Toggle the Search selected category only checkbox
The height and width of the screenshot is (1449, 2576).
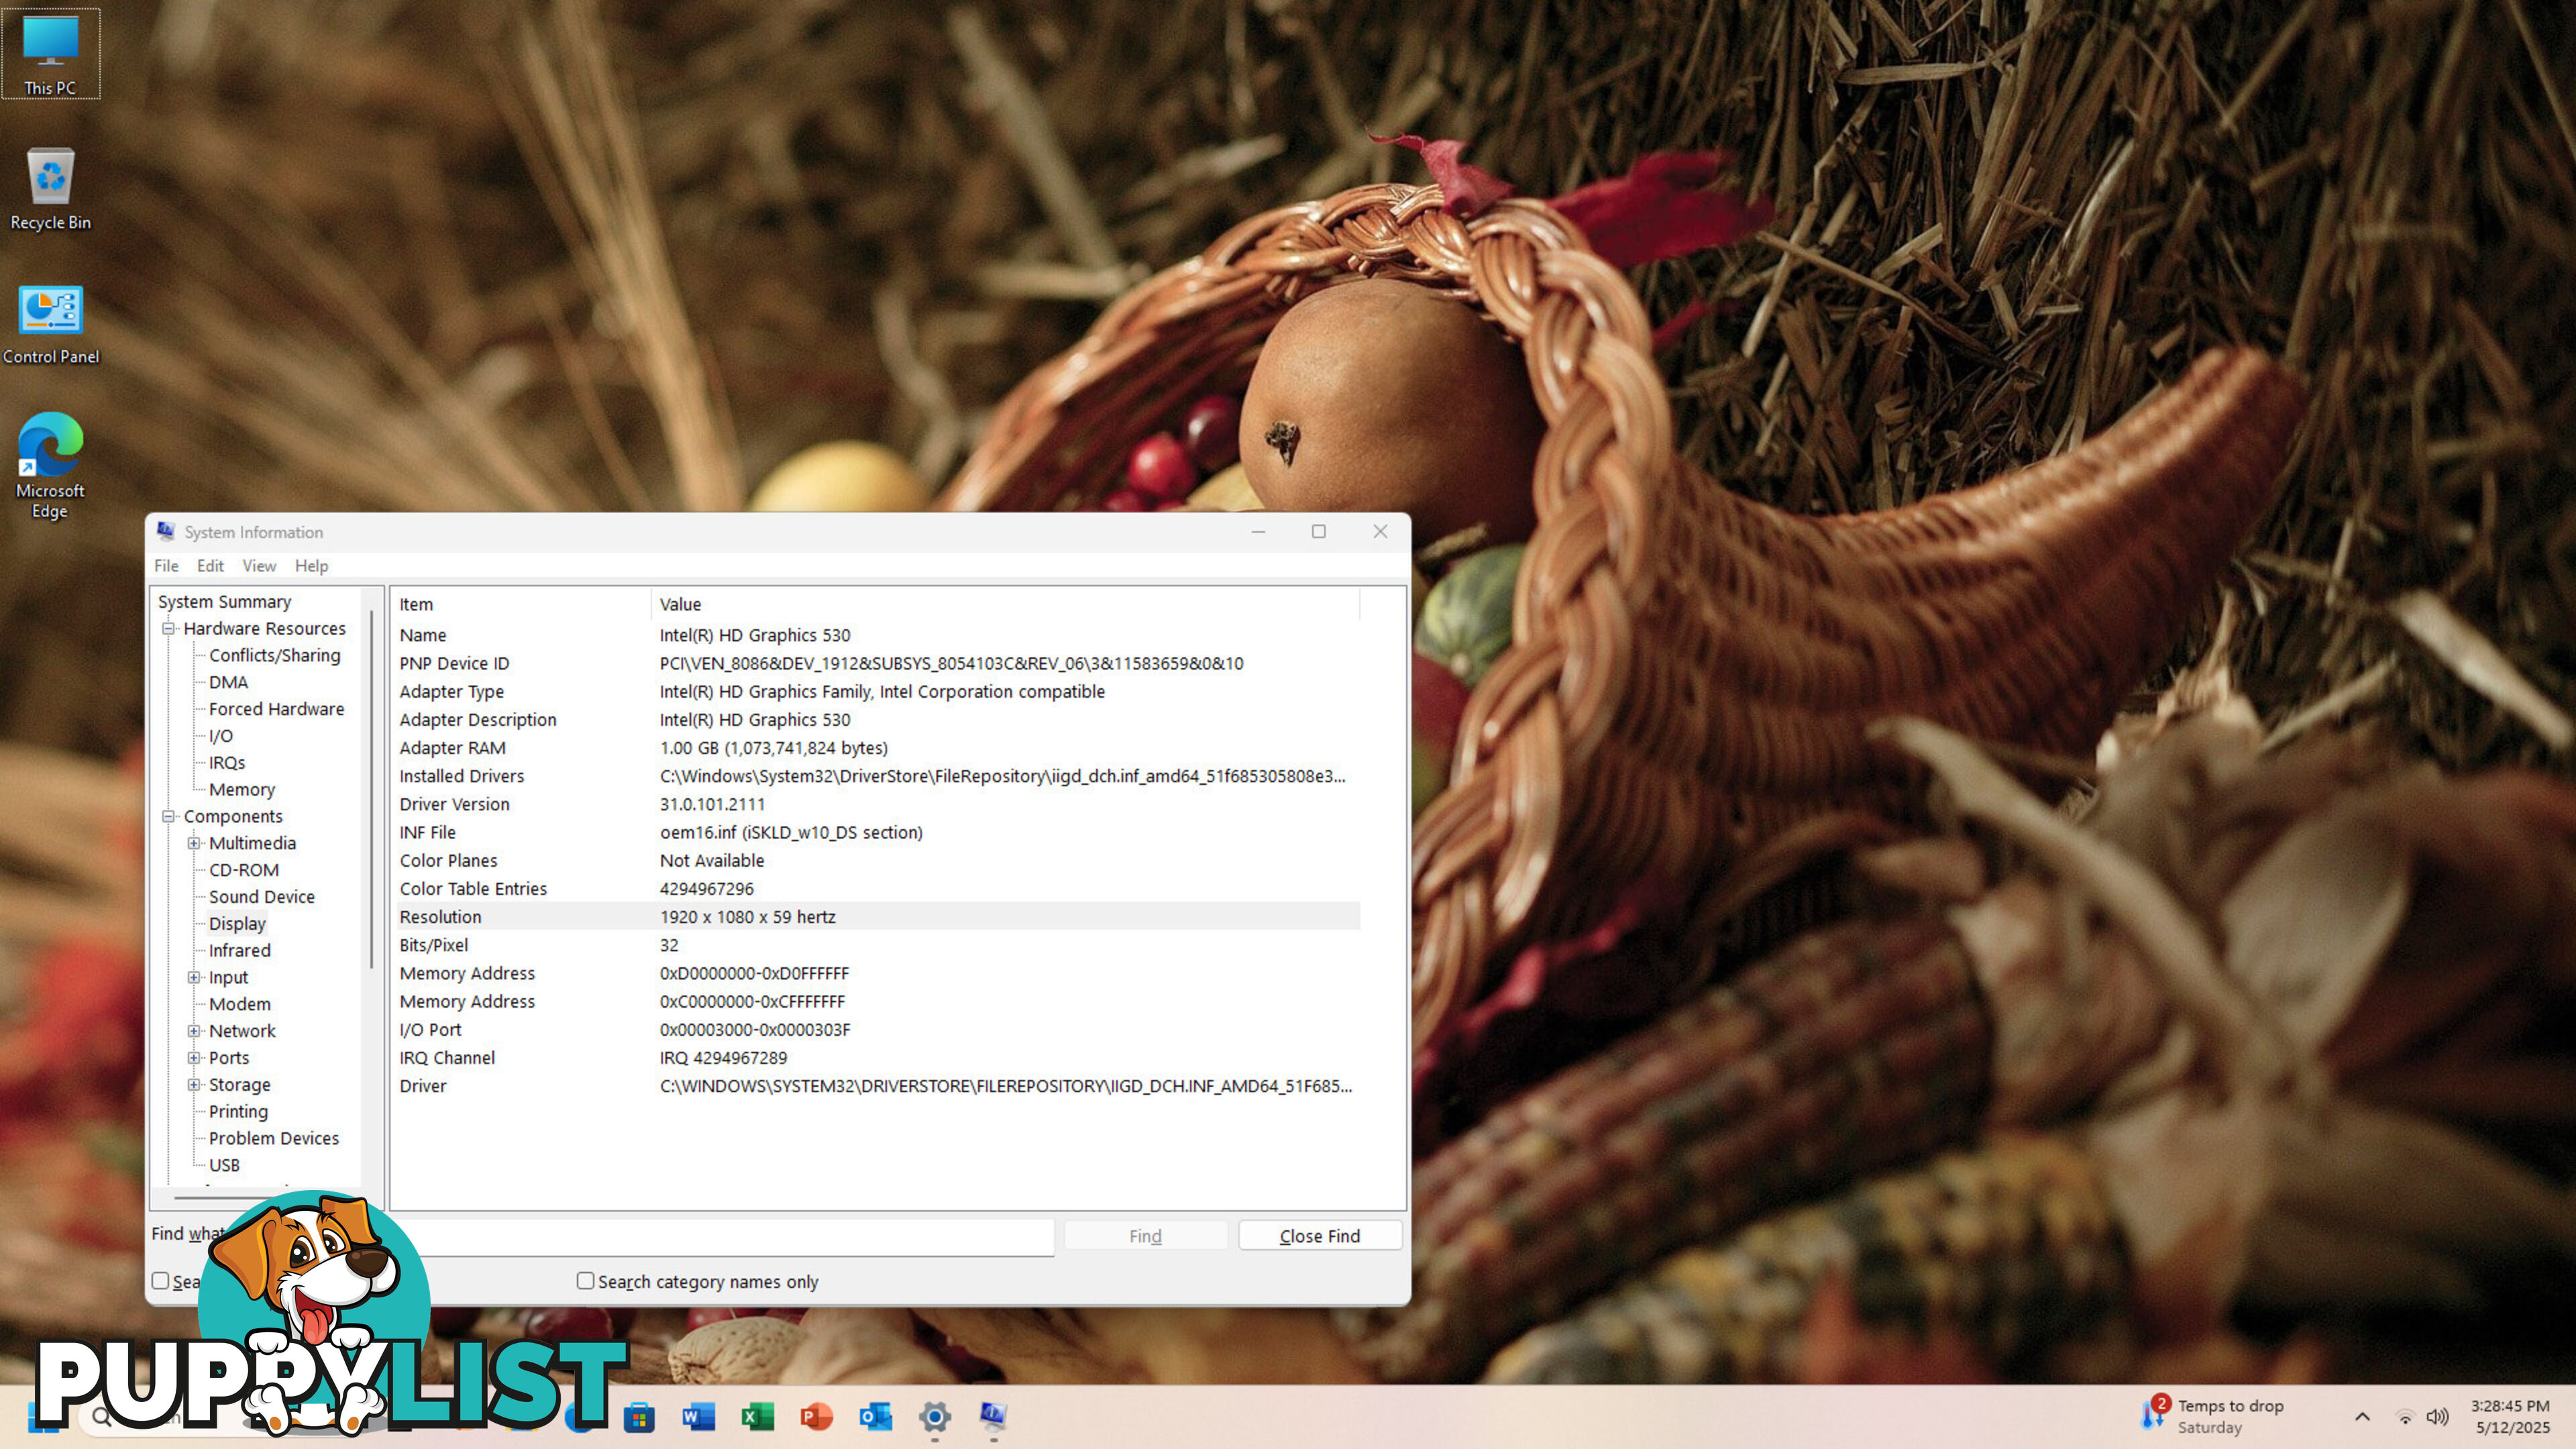click(x=160, y=1281)
